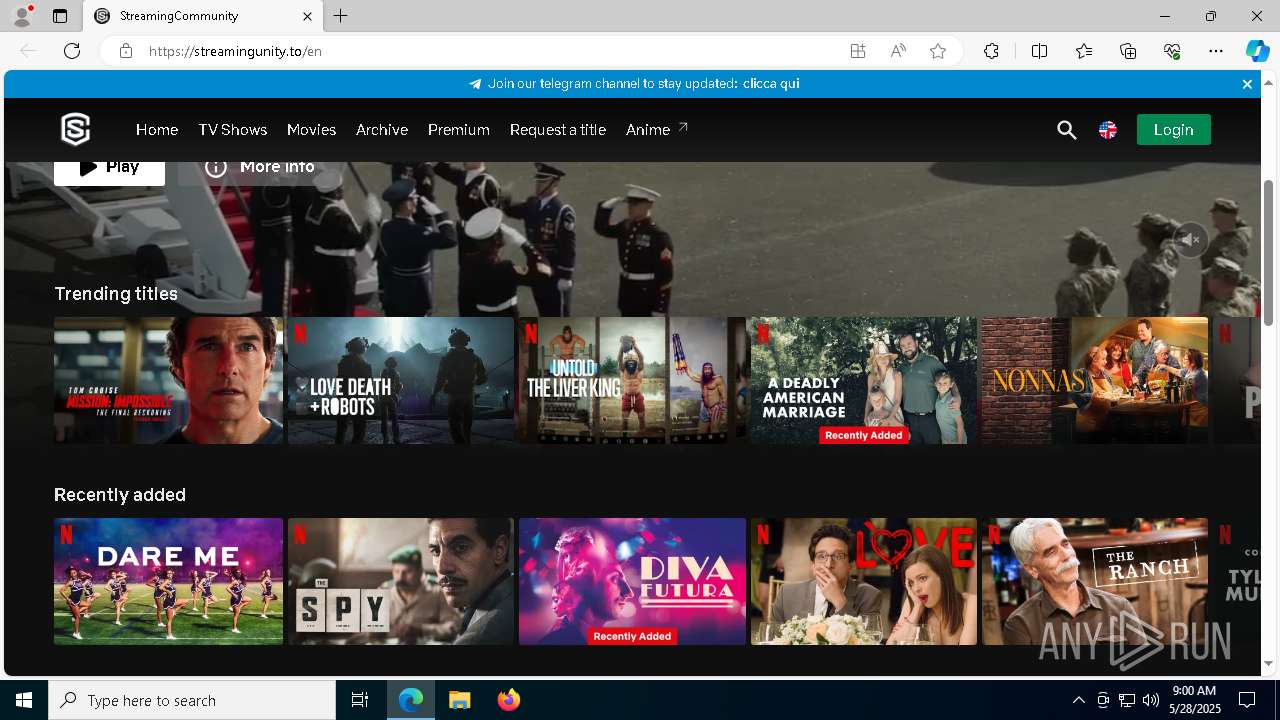Open the app available install icon
Image resolution: width=1280 pixels, height=720 pixels.
coord(858,51)
